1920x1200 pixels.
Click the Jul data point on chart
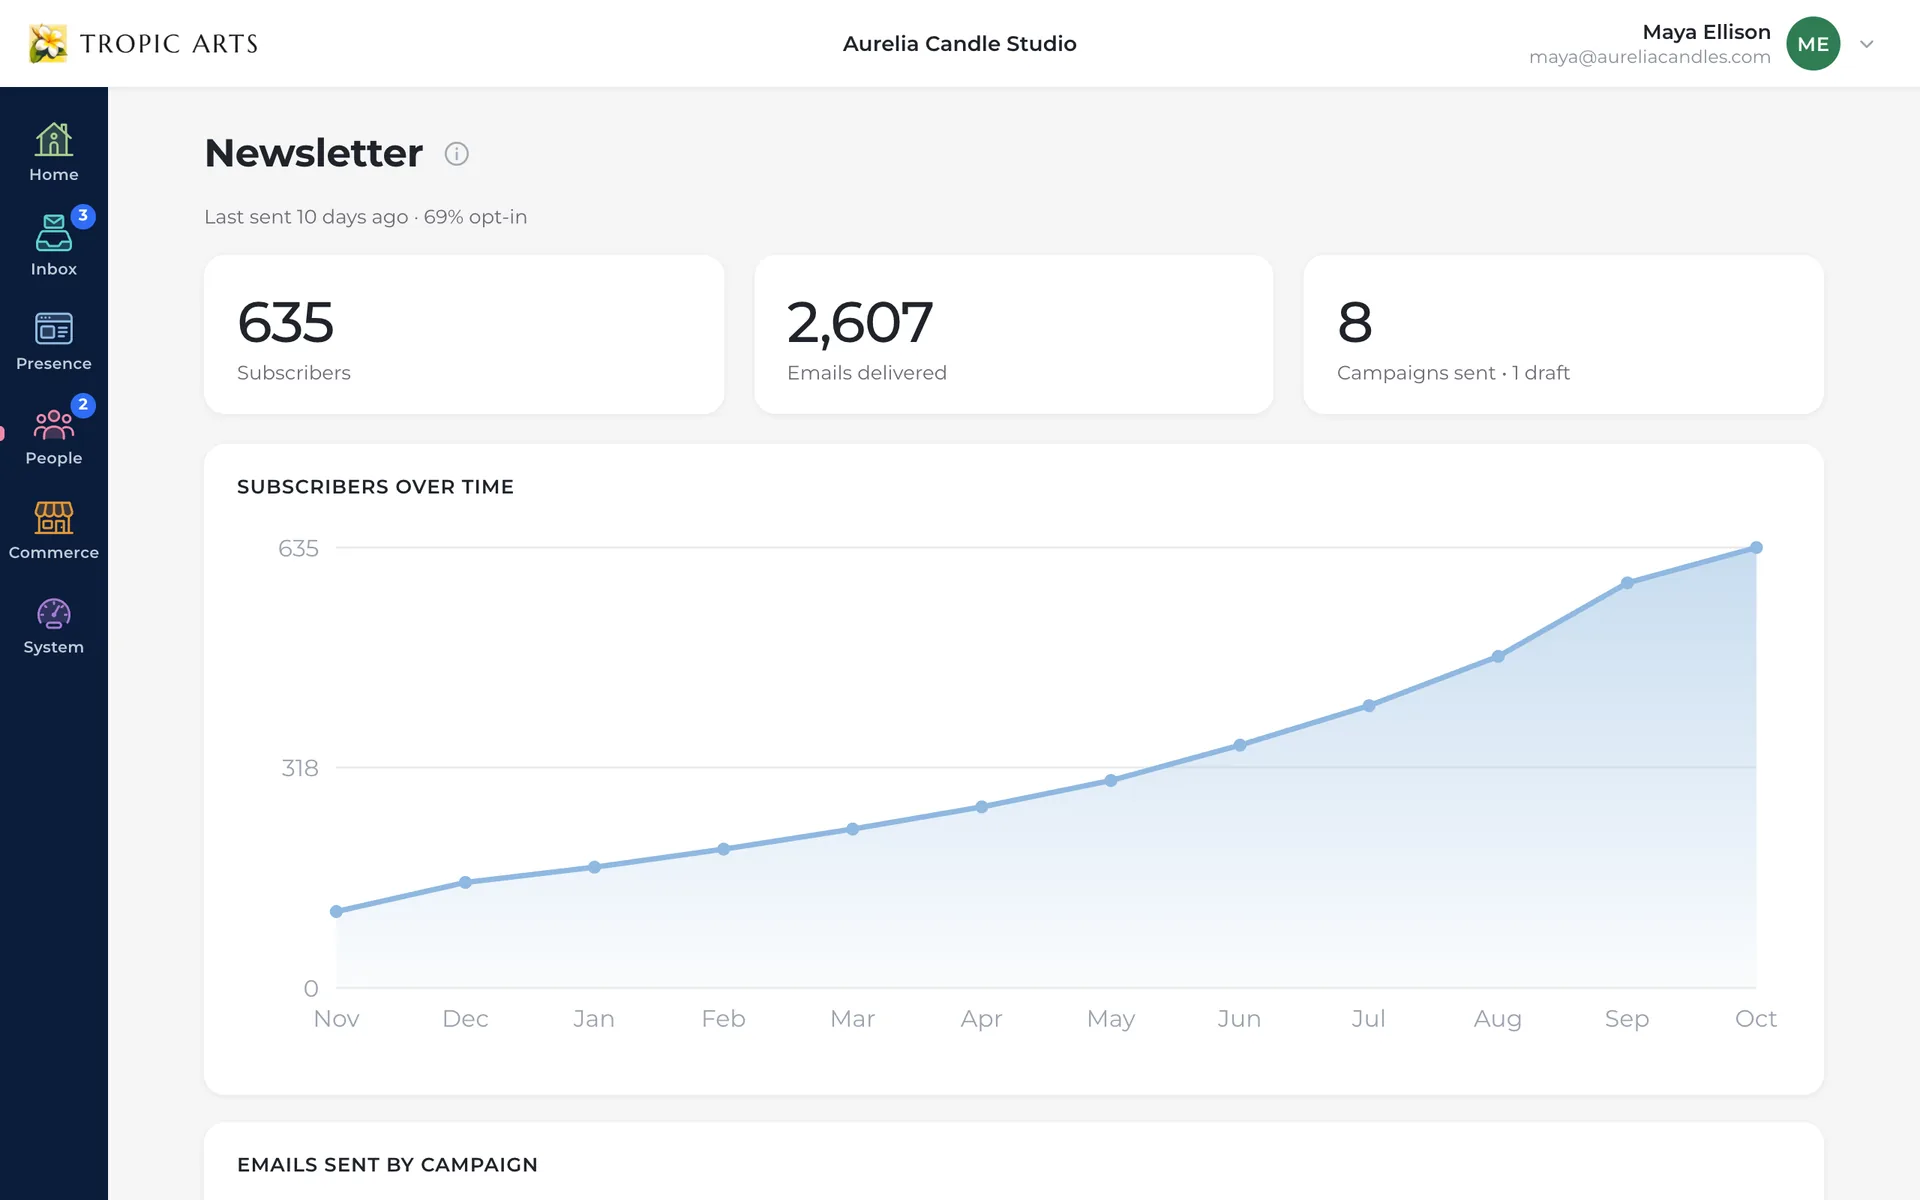1369,706
